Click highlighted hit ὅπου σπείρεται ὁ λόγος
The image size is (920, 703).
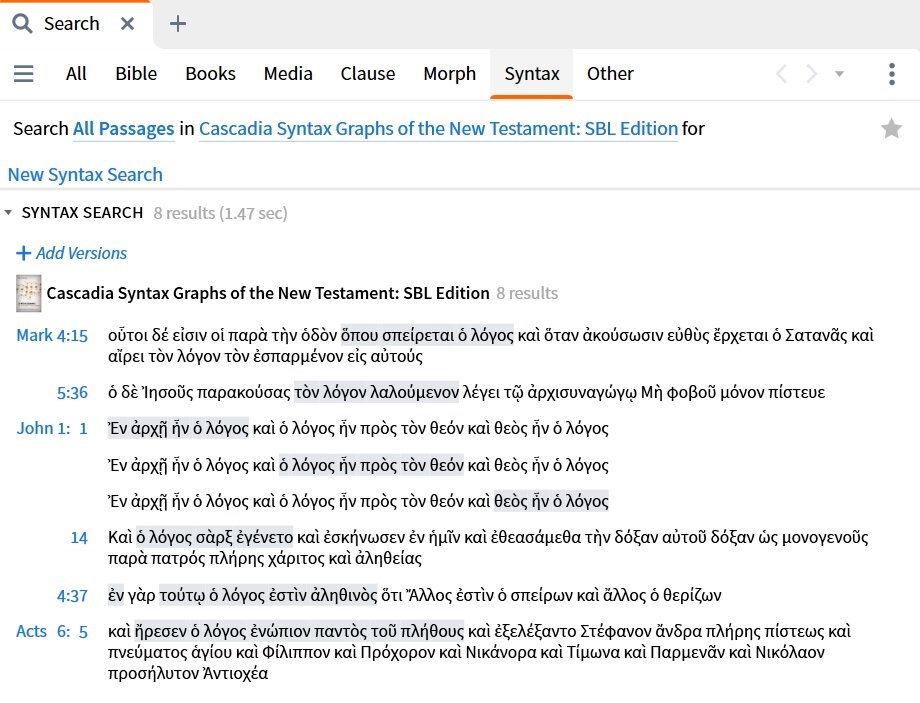[x=427, y=335]
